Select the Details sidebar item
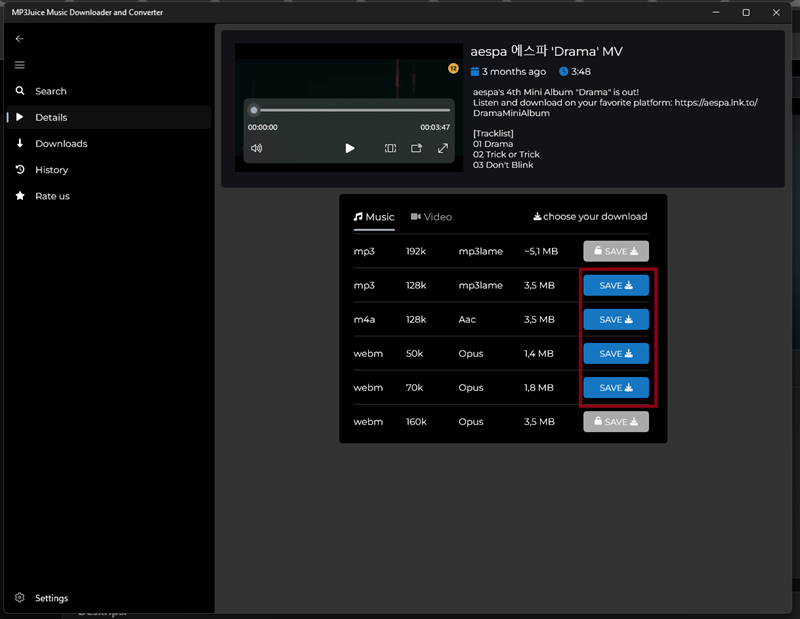The height and width of the screenshot is (619, 800). pyautogui.click(x=109, y=117)
